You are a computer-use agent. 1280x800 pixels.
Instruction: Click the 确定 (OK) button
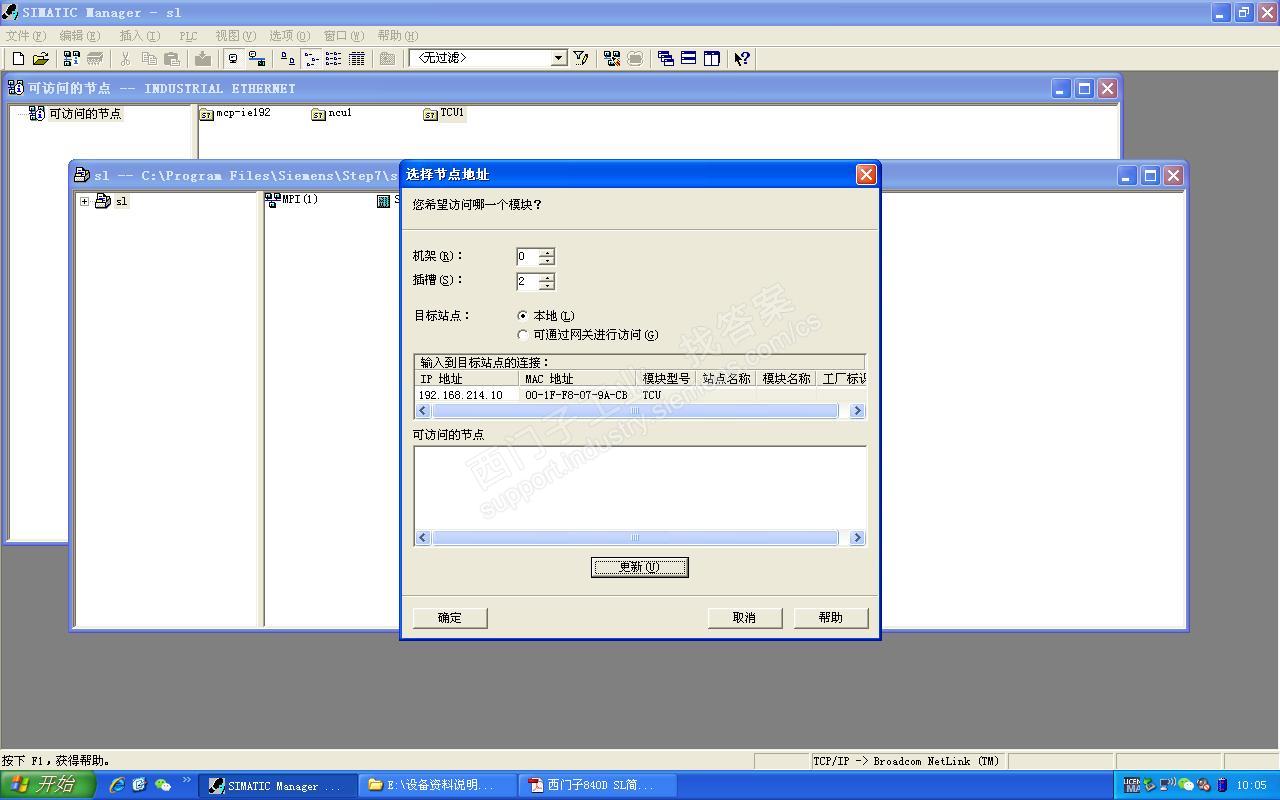click(450, 618)
